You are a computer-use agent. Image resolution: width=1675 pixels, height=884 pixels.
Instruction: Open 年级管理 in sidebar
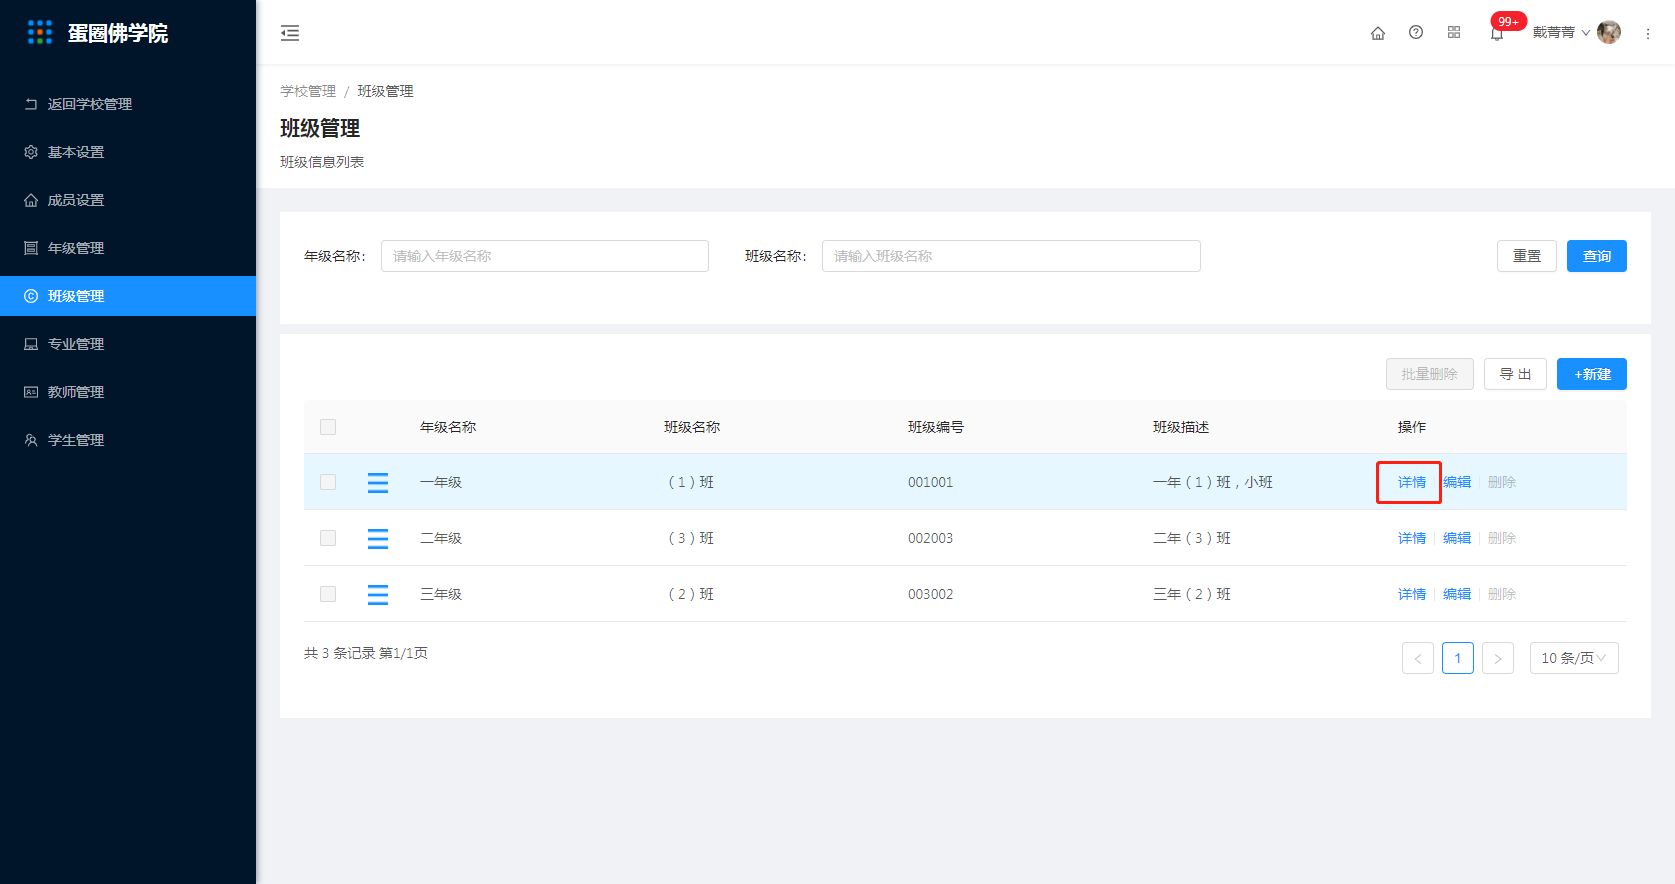tap(128, 248)
